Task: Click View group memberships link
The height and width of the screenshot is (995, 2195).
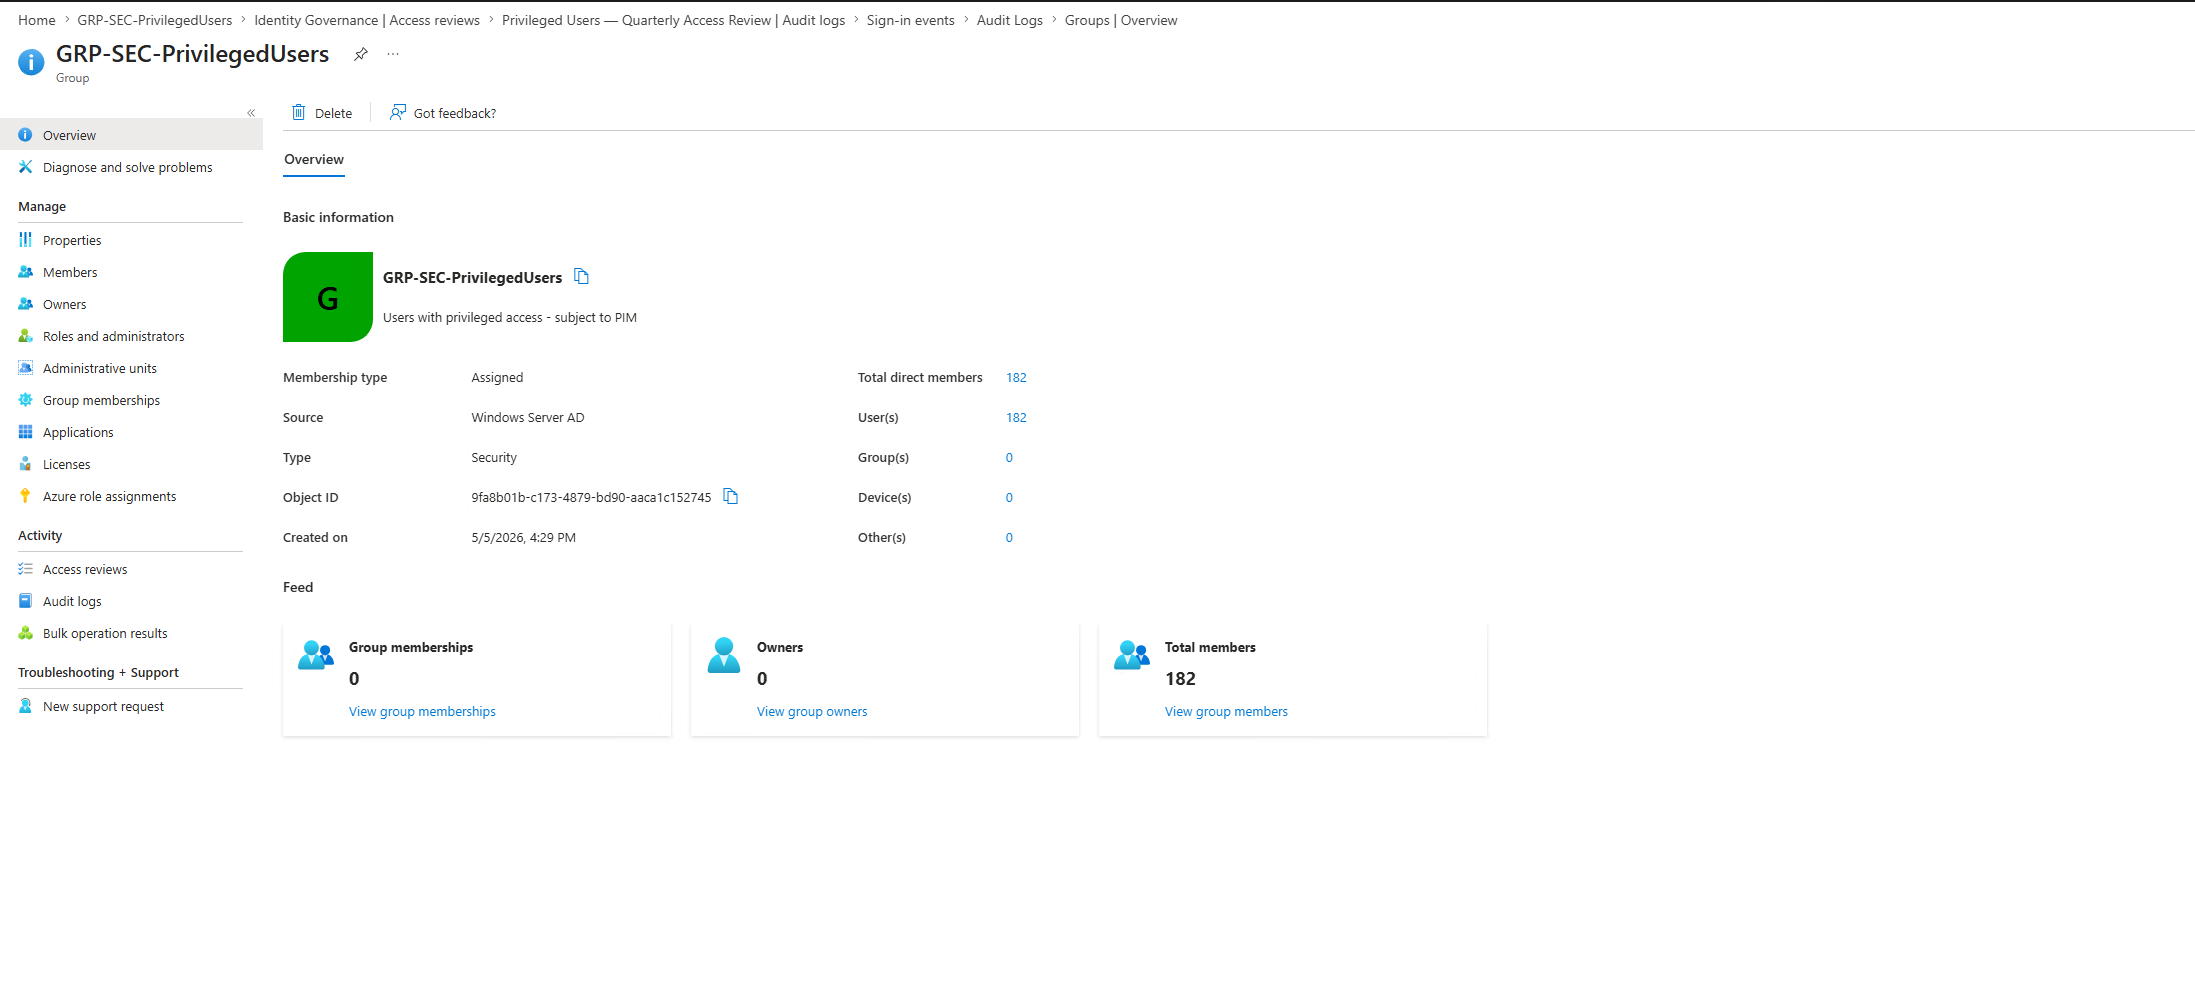Action: point(422,711)
